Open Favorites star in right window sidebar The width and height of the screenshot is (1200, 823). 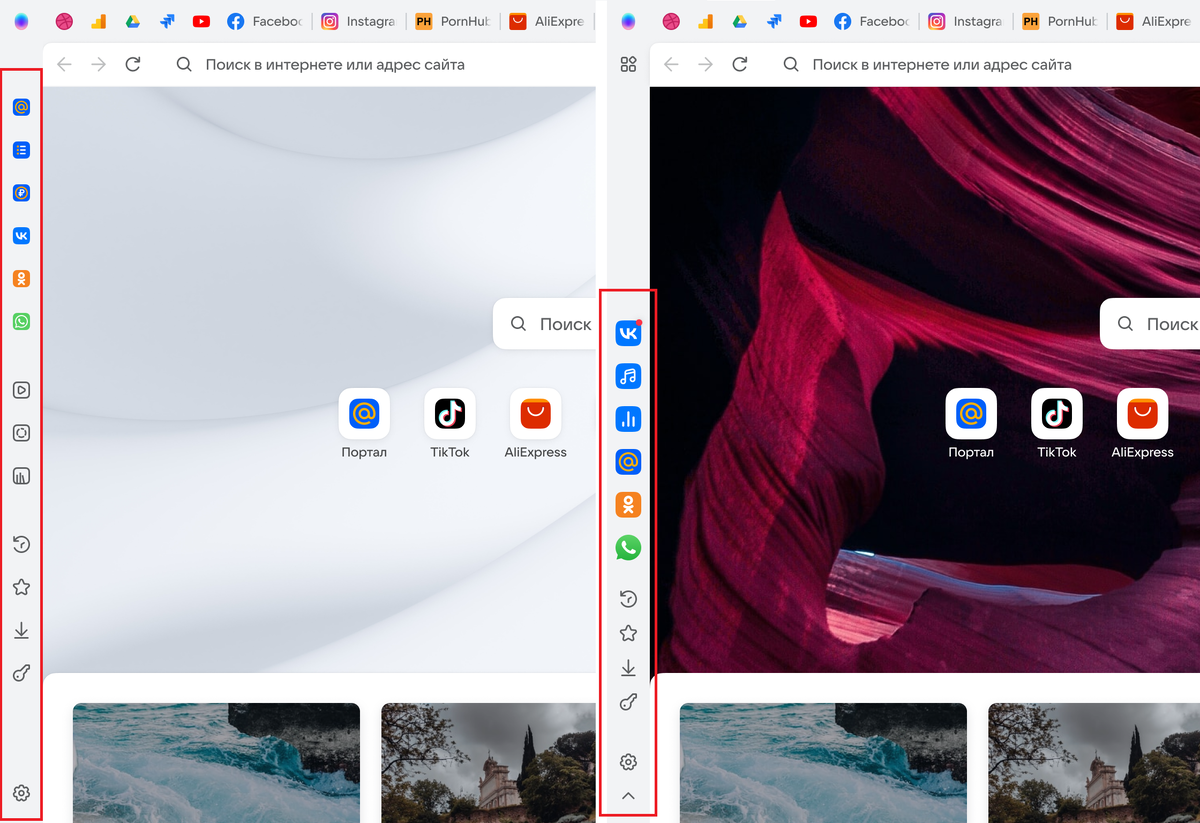click(628, 633)
